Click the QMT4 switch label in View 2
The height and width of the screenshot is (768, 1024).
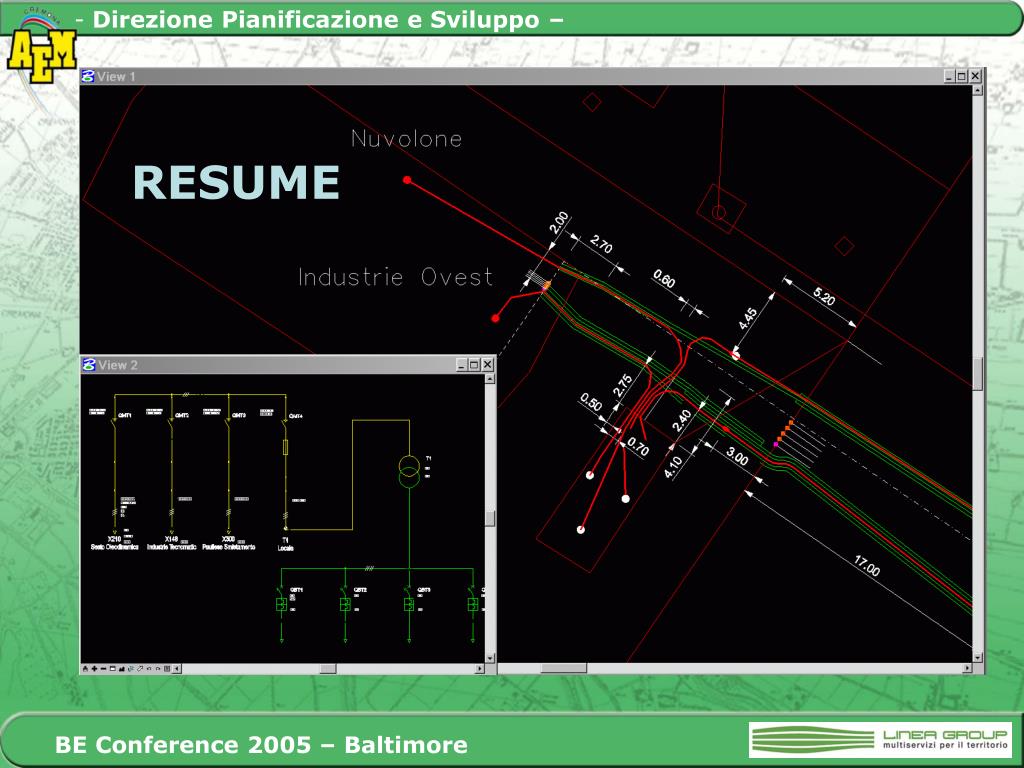coord(296,416)
